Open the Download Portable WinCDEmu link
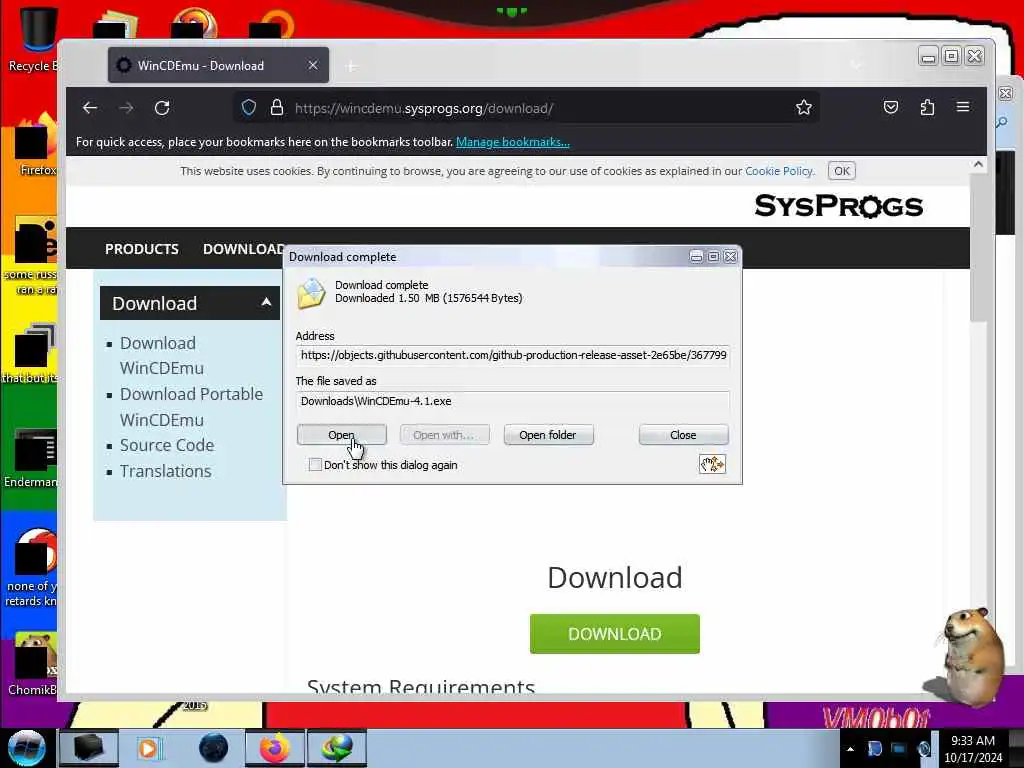 click(191, 407)
